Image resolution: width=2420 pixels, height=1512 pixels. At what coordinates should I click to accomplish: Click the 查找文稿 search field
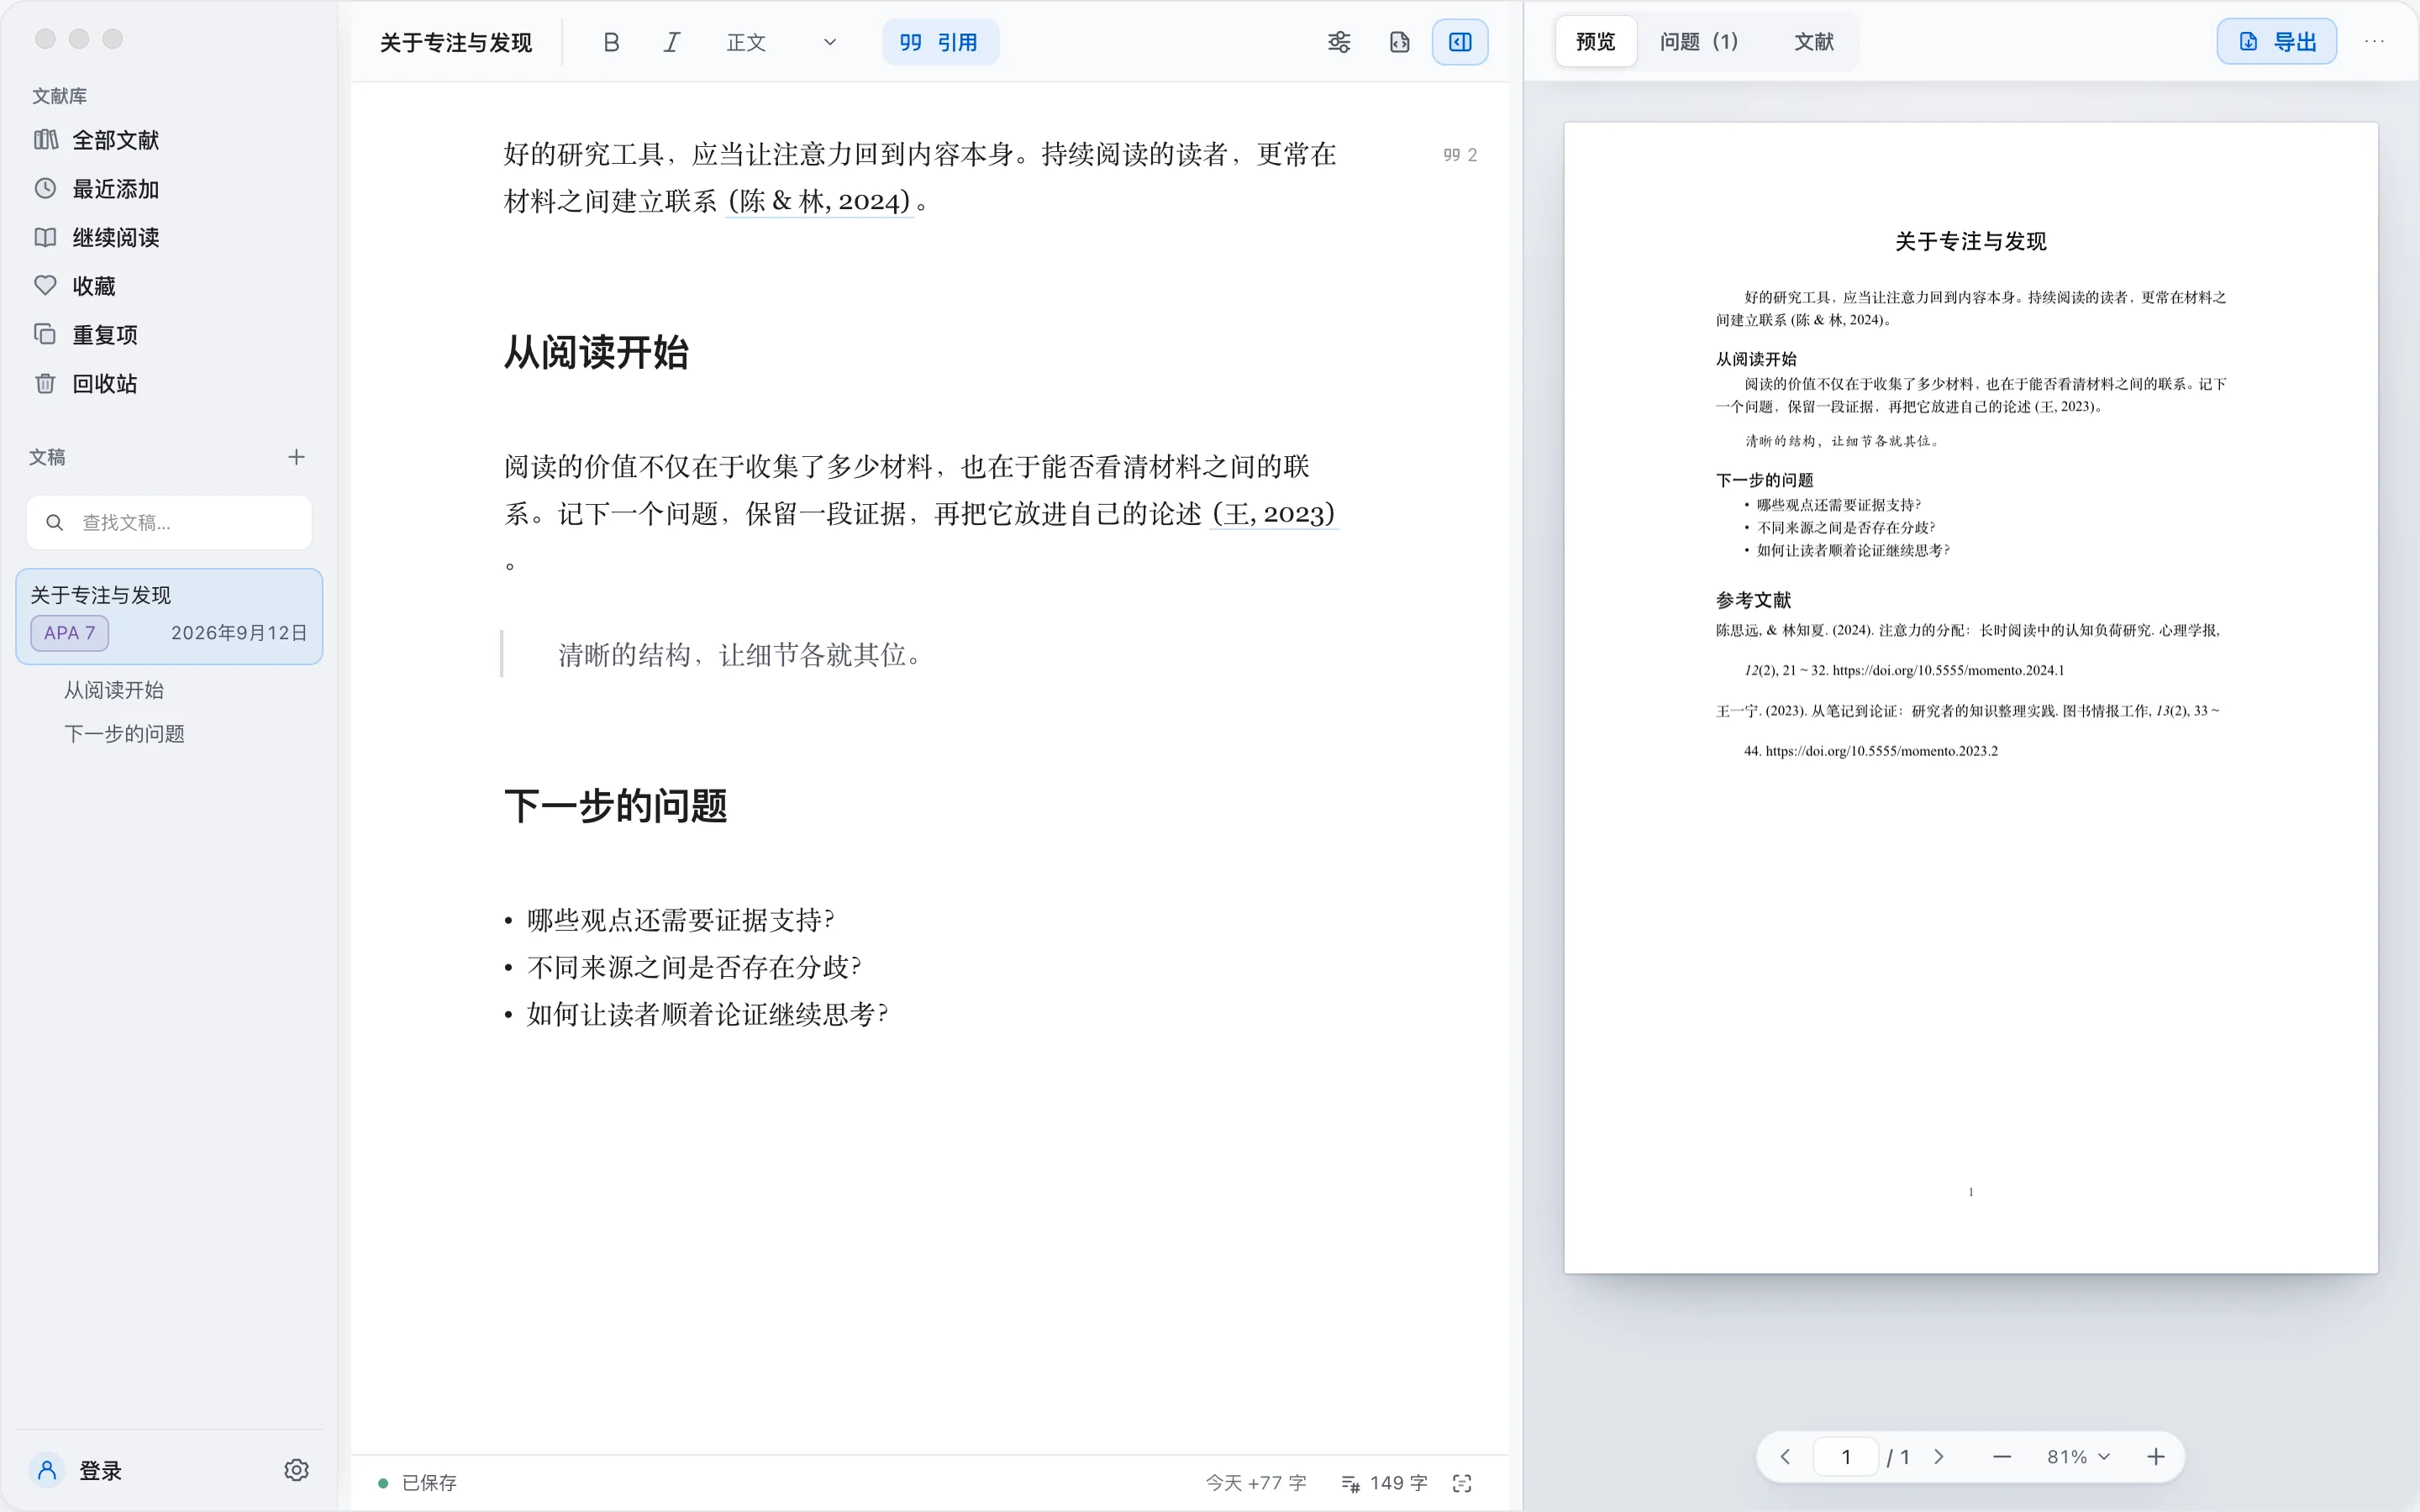(169, 522)
